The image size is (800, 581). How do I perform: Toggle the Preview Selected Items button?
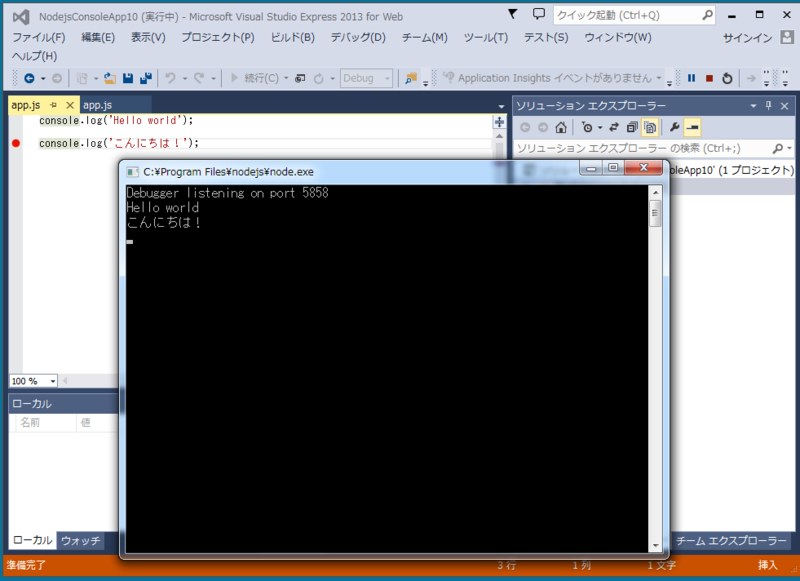click(x=692, y=127)
